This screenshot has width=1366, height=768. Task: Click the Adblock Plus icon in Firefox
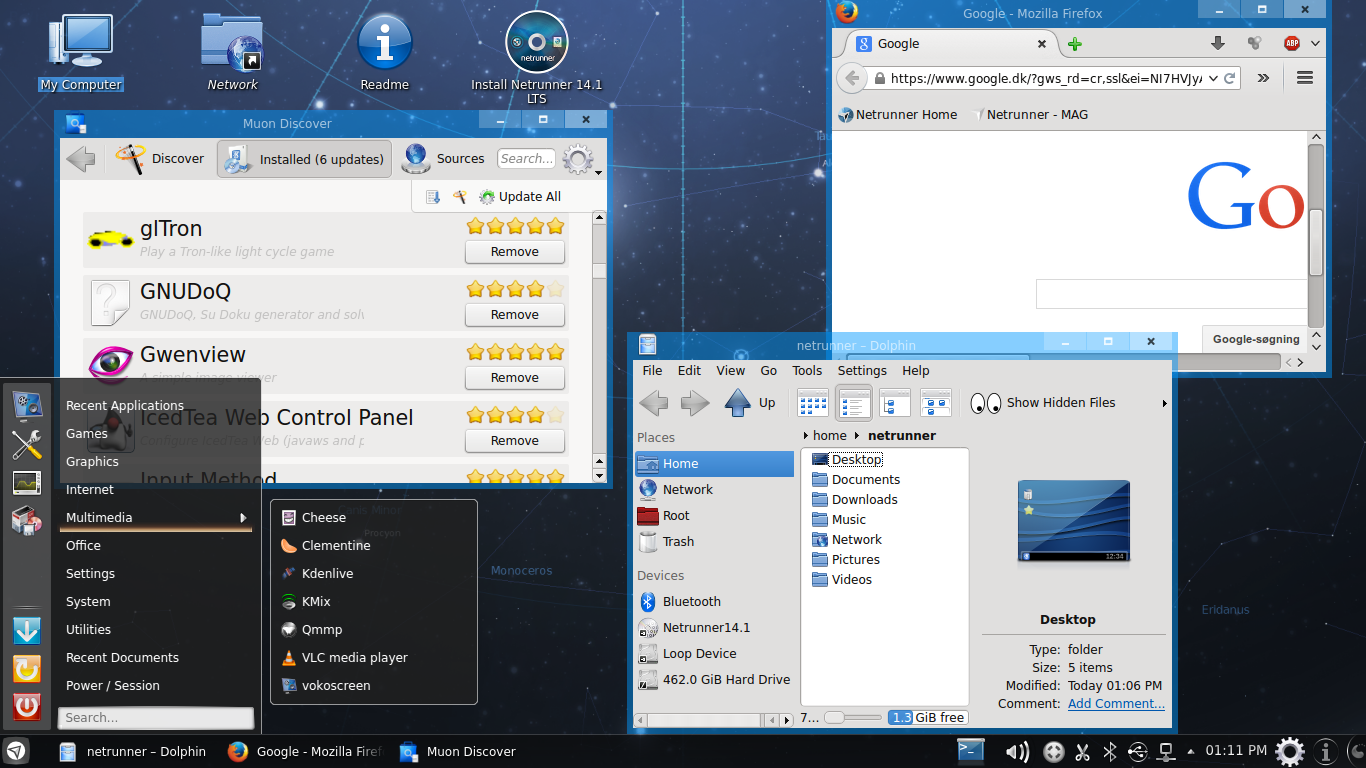1291,43
